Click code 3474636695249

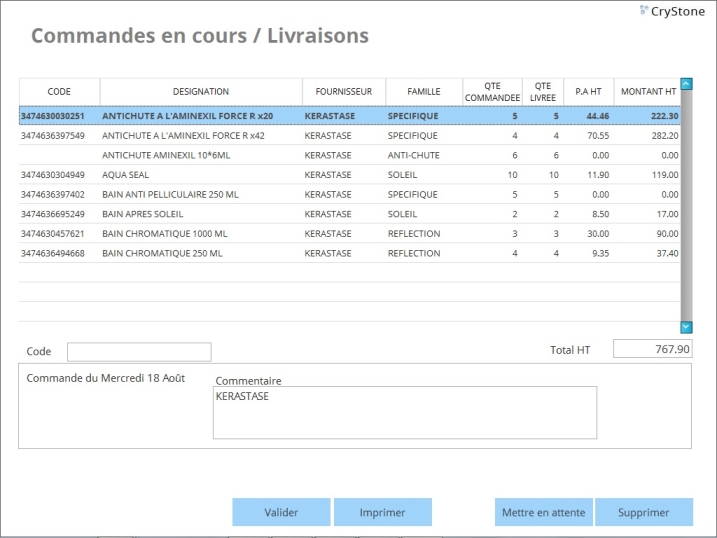[x=53, y=214]
